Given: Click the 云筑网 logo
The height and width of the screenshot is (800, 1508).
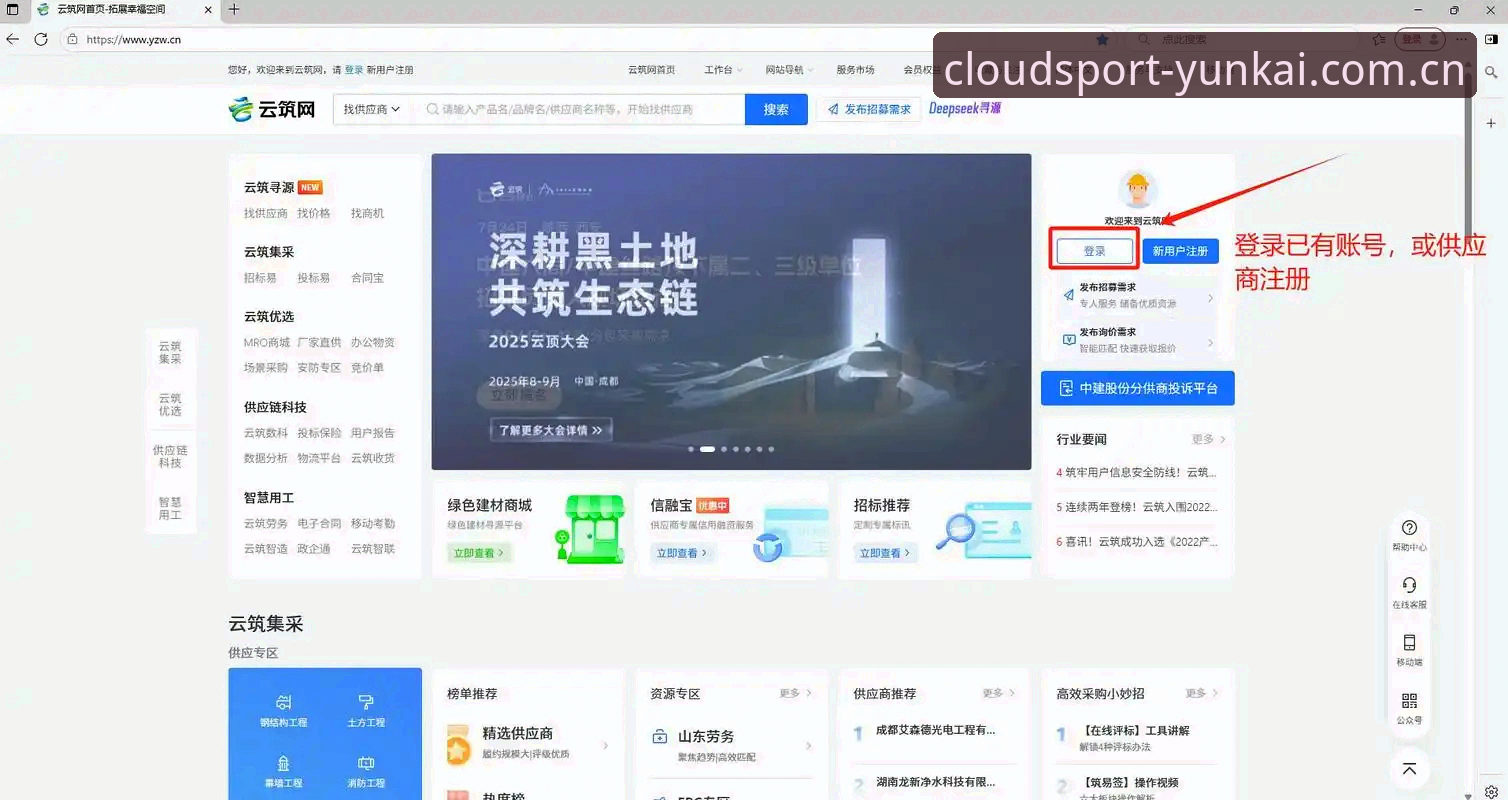Looking at the screenshot, I should tap(272, 109).
